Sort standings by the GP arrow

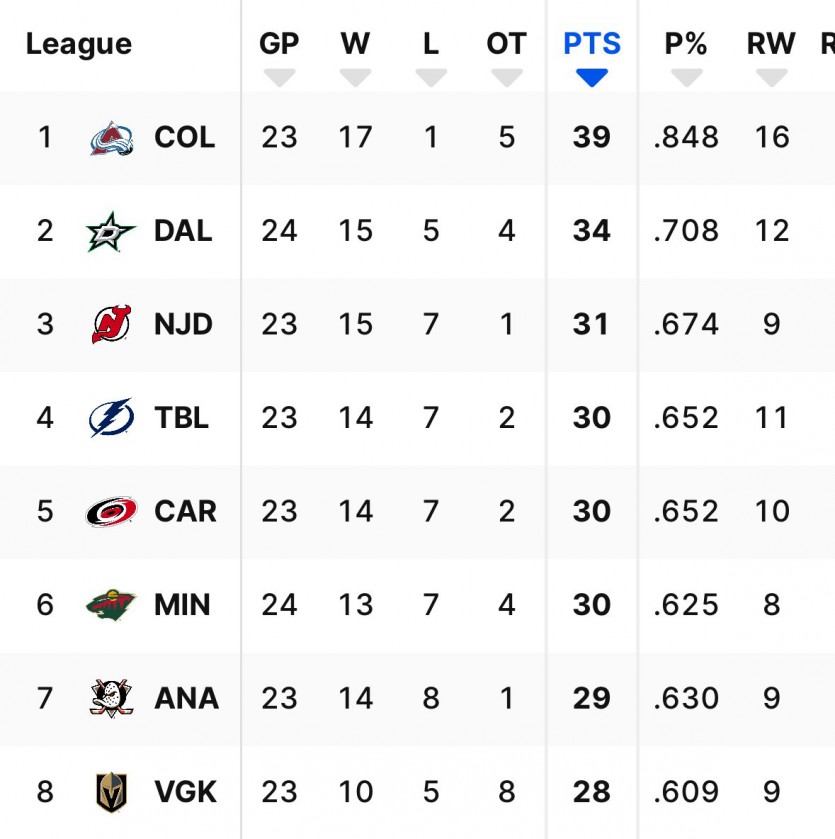point(279,78)
